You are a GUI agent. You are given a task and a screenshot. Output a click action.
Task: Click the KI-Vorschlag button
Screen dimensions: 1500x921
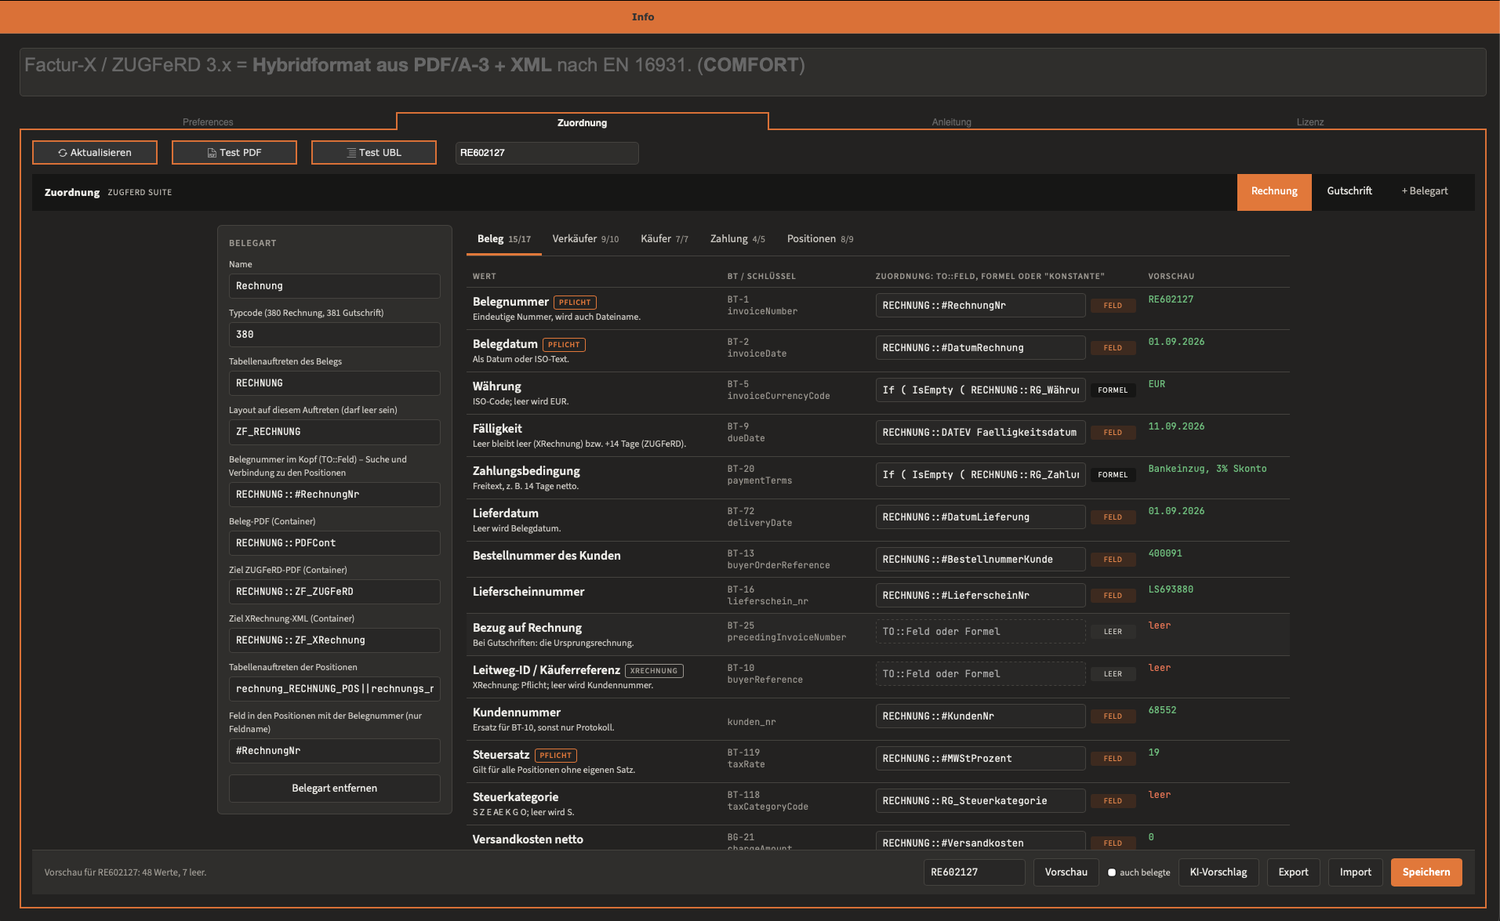click(x=1218, y=872)
